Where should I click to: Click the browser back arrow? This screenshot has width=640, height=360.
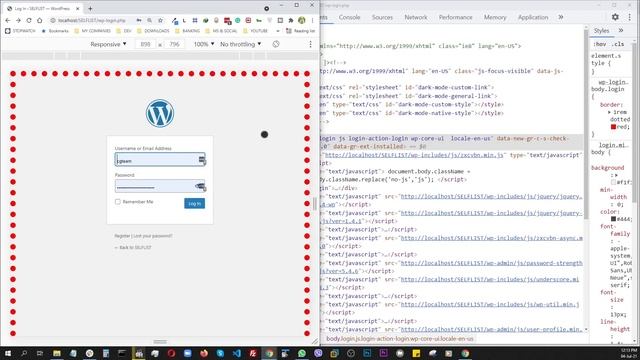[x=8, y=20]
